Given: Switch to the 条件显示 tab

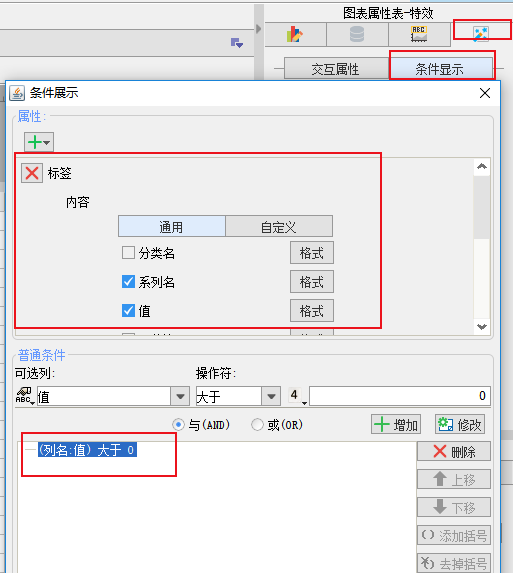Looking at the screenshot, I should pos(440,69).
